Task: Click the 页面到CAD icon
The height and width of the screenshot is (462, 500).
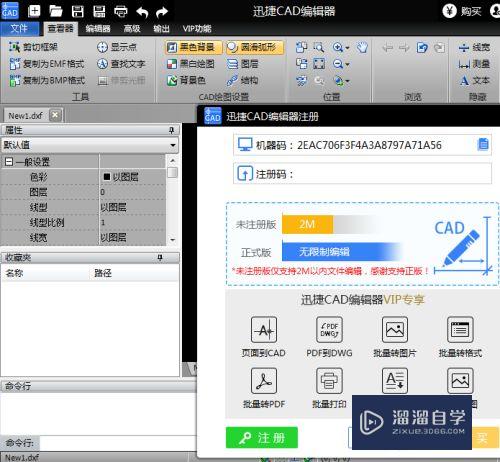Action: 264,330
